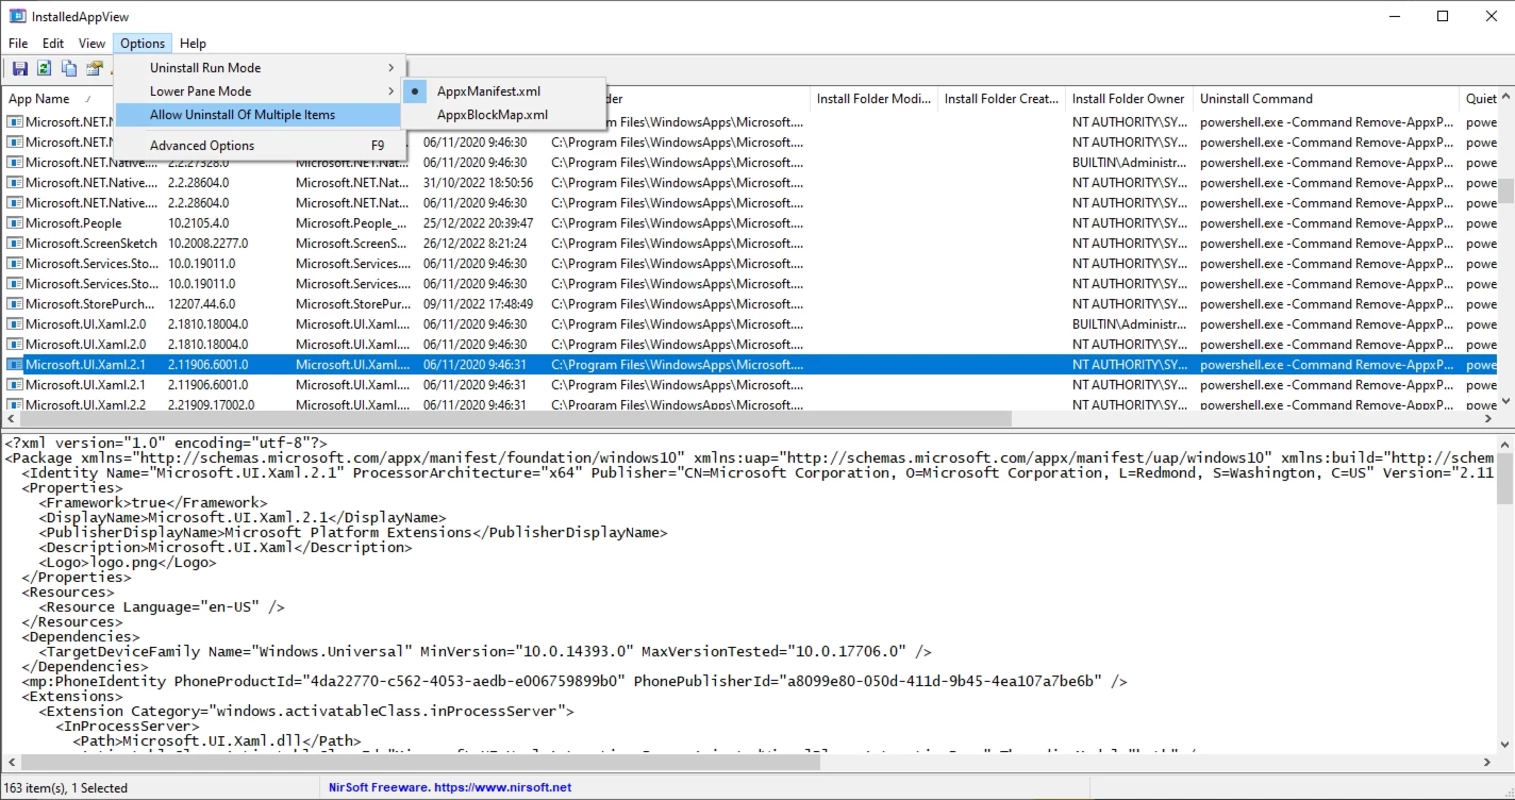The image size is (1515, 800).
Task: Select the Microsoft.People app row
Action: click(750, 223)
